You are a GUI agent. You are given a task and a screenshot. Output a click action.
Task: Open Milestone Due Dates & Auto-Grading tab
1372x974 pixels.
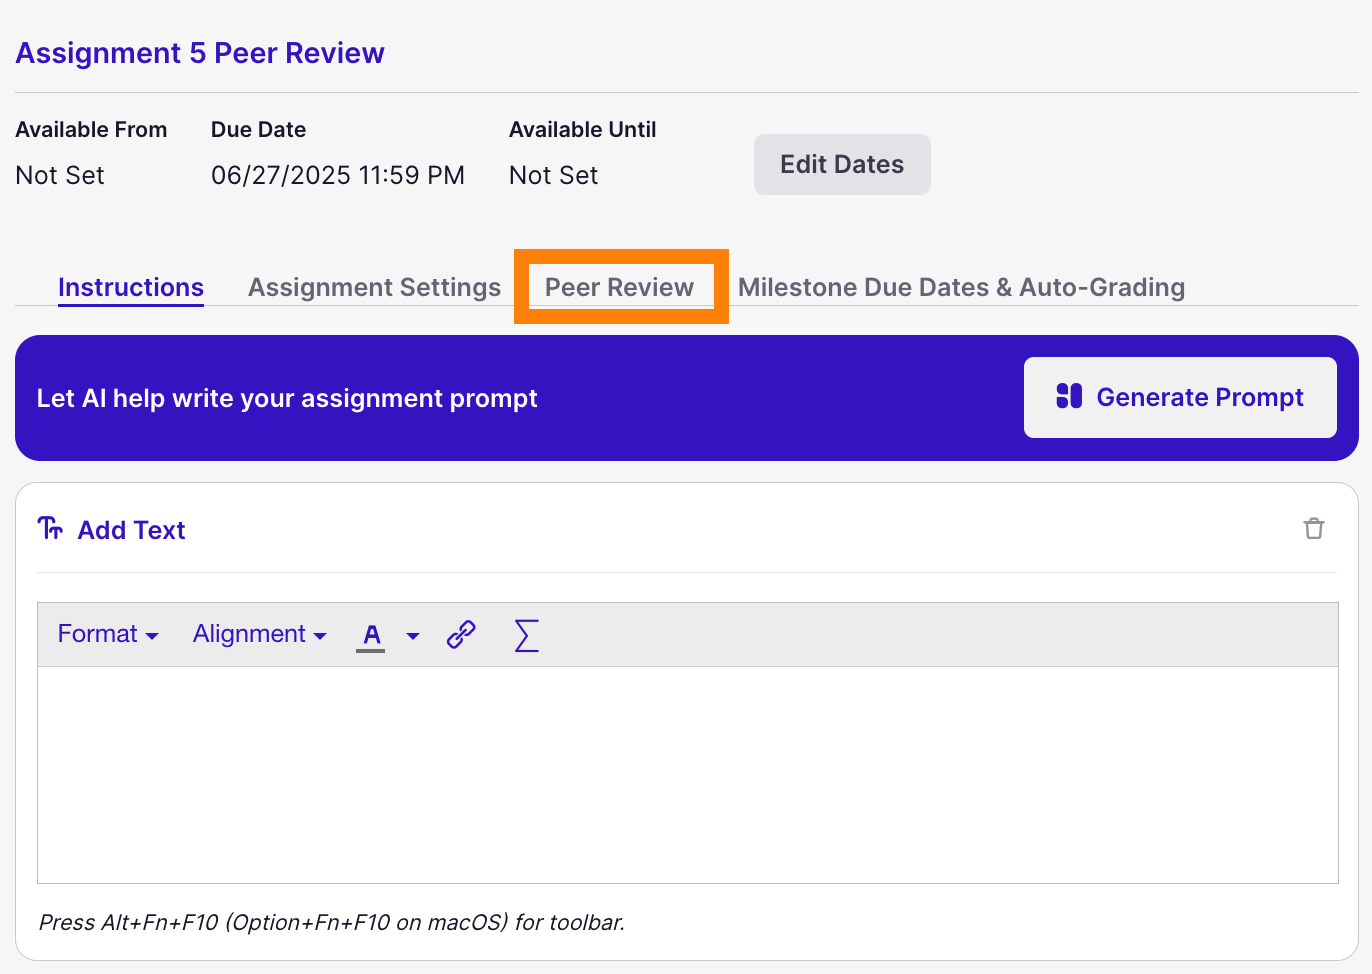coord(961,287)
